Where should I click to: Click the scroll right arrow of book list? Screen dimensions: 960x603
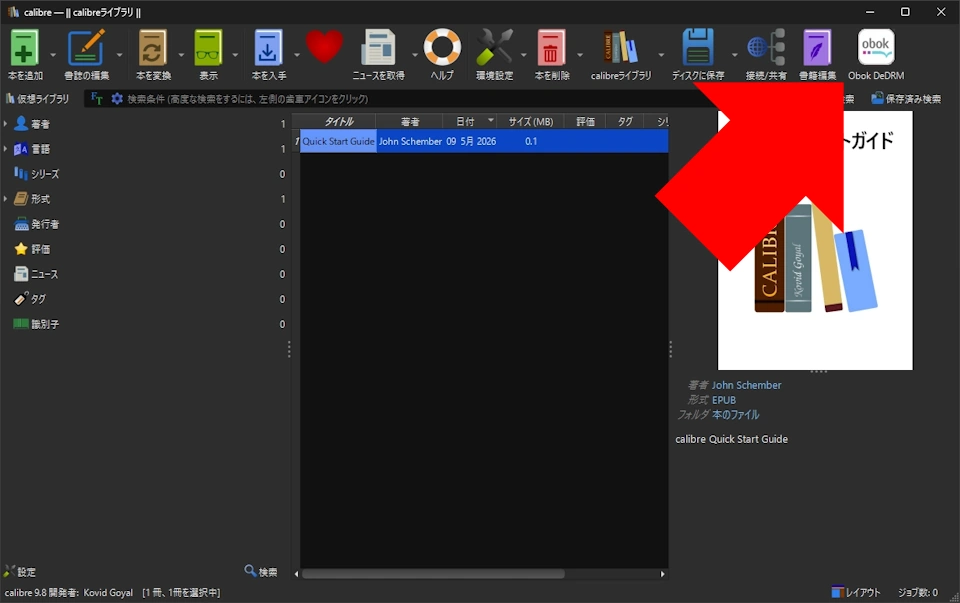tap(662, 574)
